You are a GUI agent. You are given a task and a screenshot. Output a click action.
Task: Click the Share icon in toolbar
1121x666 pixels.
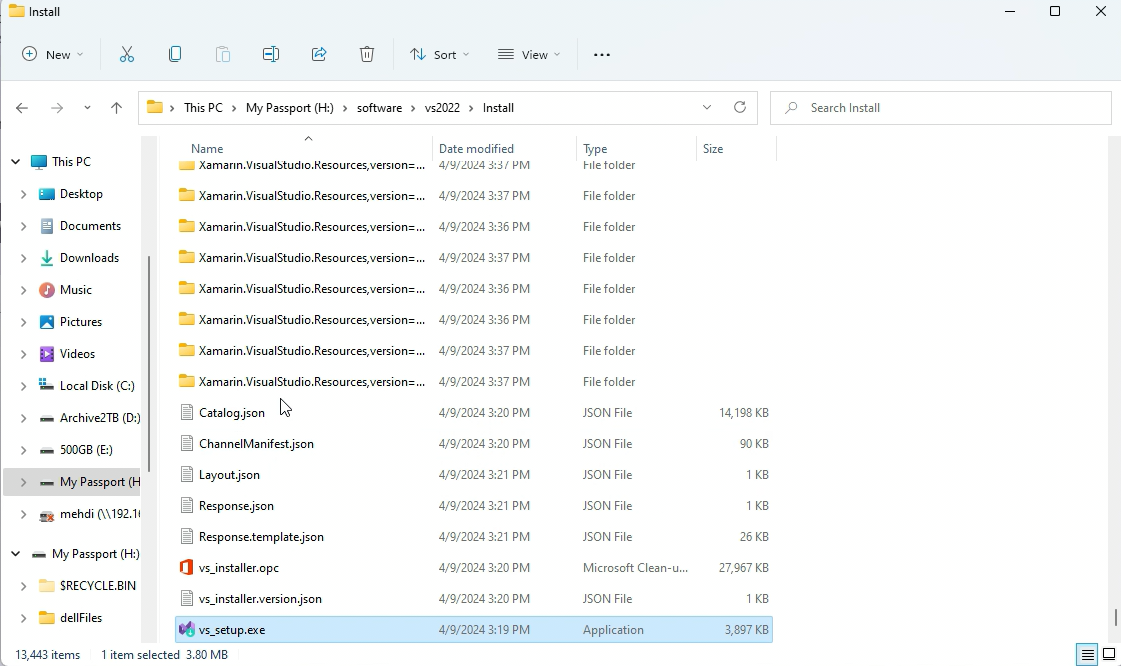(x=319, y=54)
